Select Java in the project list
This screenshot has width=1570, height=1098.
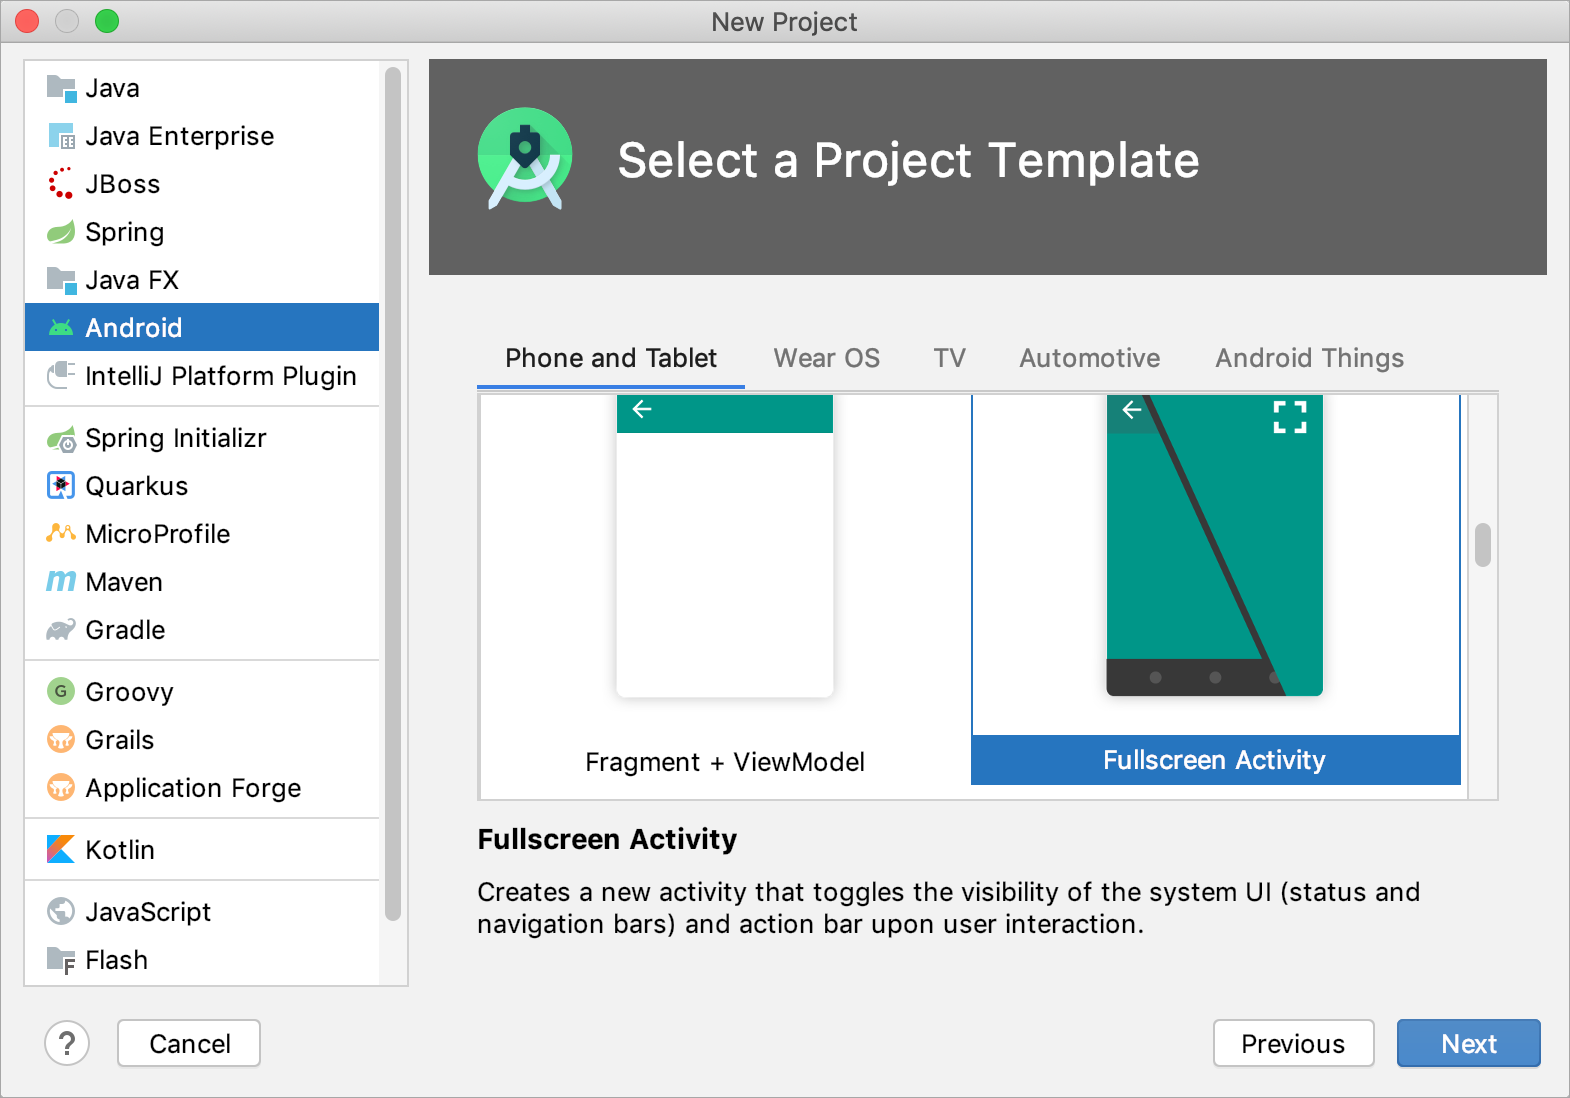tap(112, 88)
